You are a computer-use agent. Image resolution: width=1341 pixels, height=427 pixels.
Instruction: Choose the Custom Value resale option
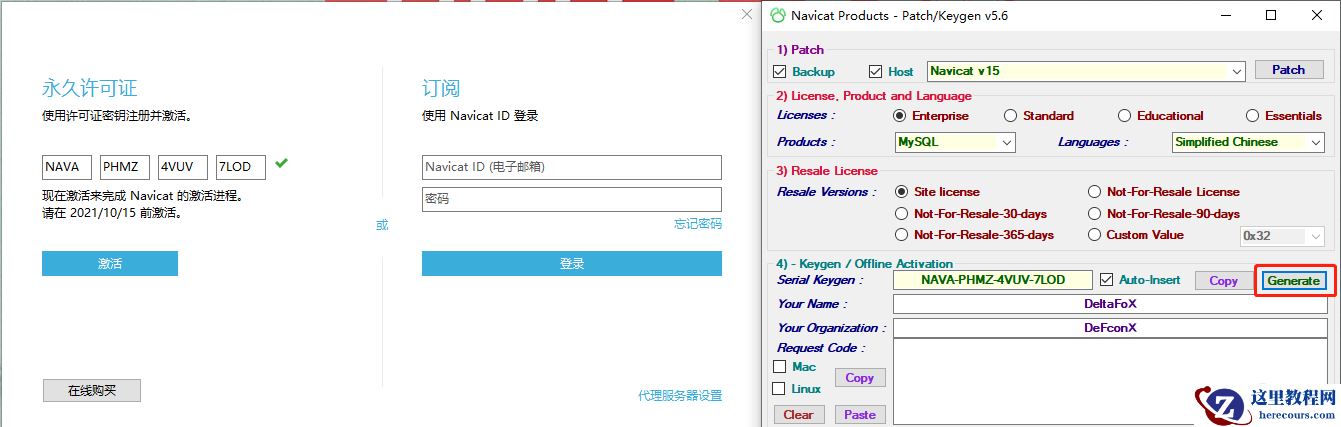tap(1094, 235)
